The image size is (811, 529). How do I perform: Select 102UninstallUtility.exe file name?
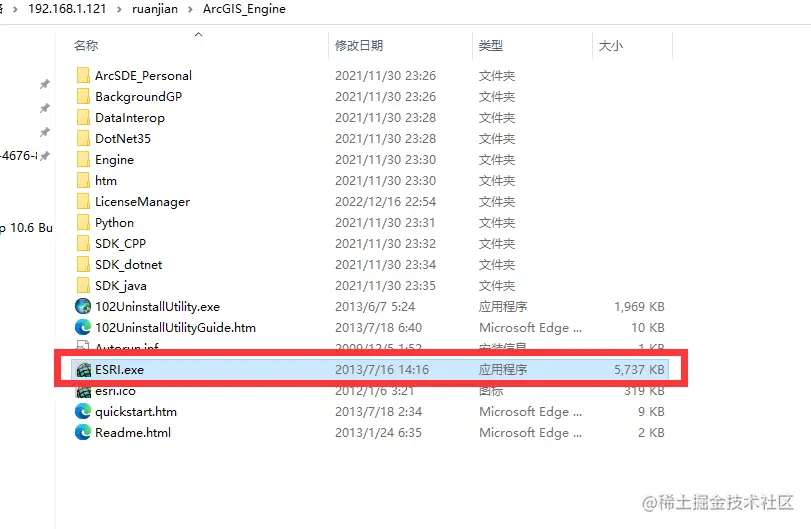157,307
